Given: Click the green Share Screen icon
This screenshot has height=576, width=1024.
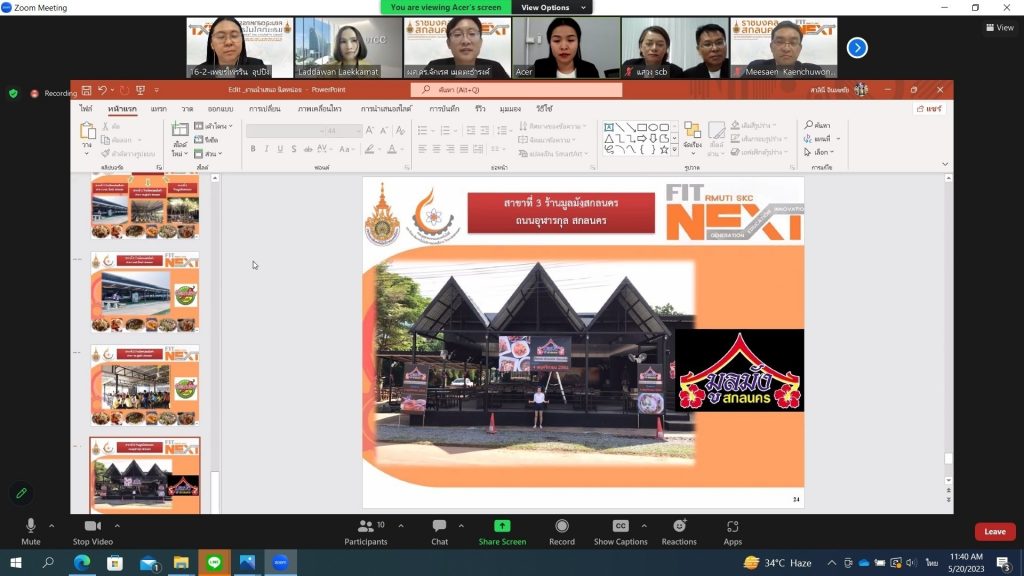Looking at the screenshot, I should (x=502, y=527).
